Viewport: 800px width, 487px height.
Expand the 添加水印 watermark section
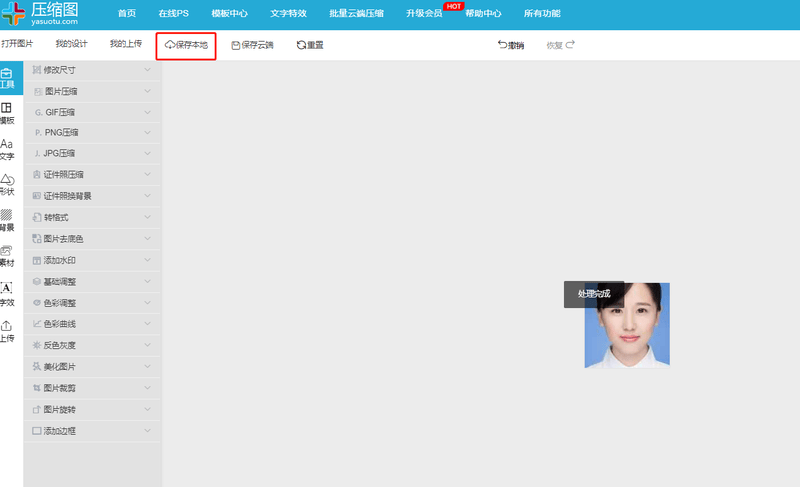92,260
